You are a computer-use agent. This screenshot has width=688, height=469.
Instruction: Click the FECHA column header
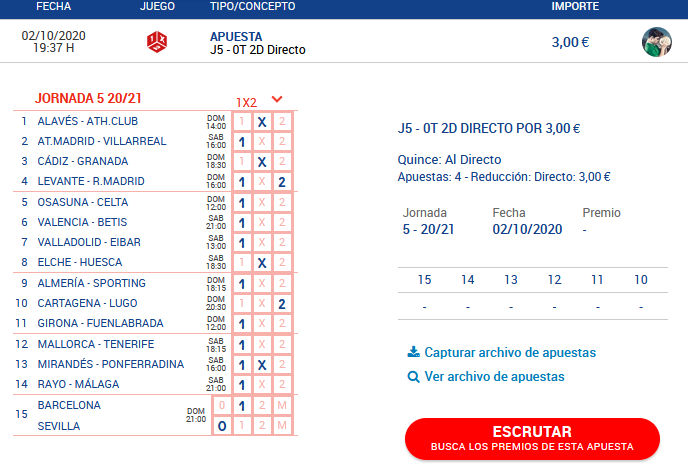coord(54,7)
